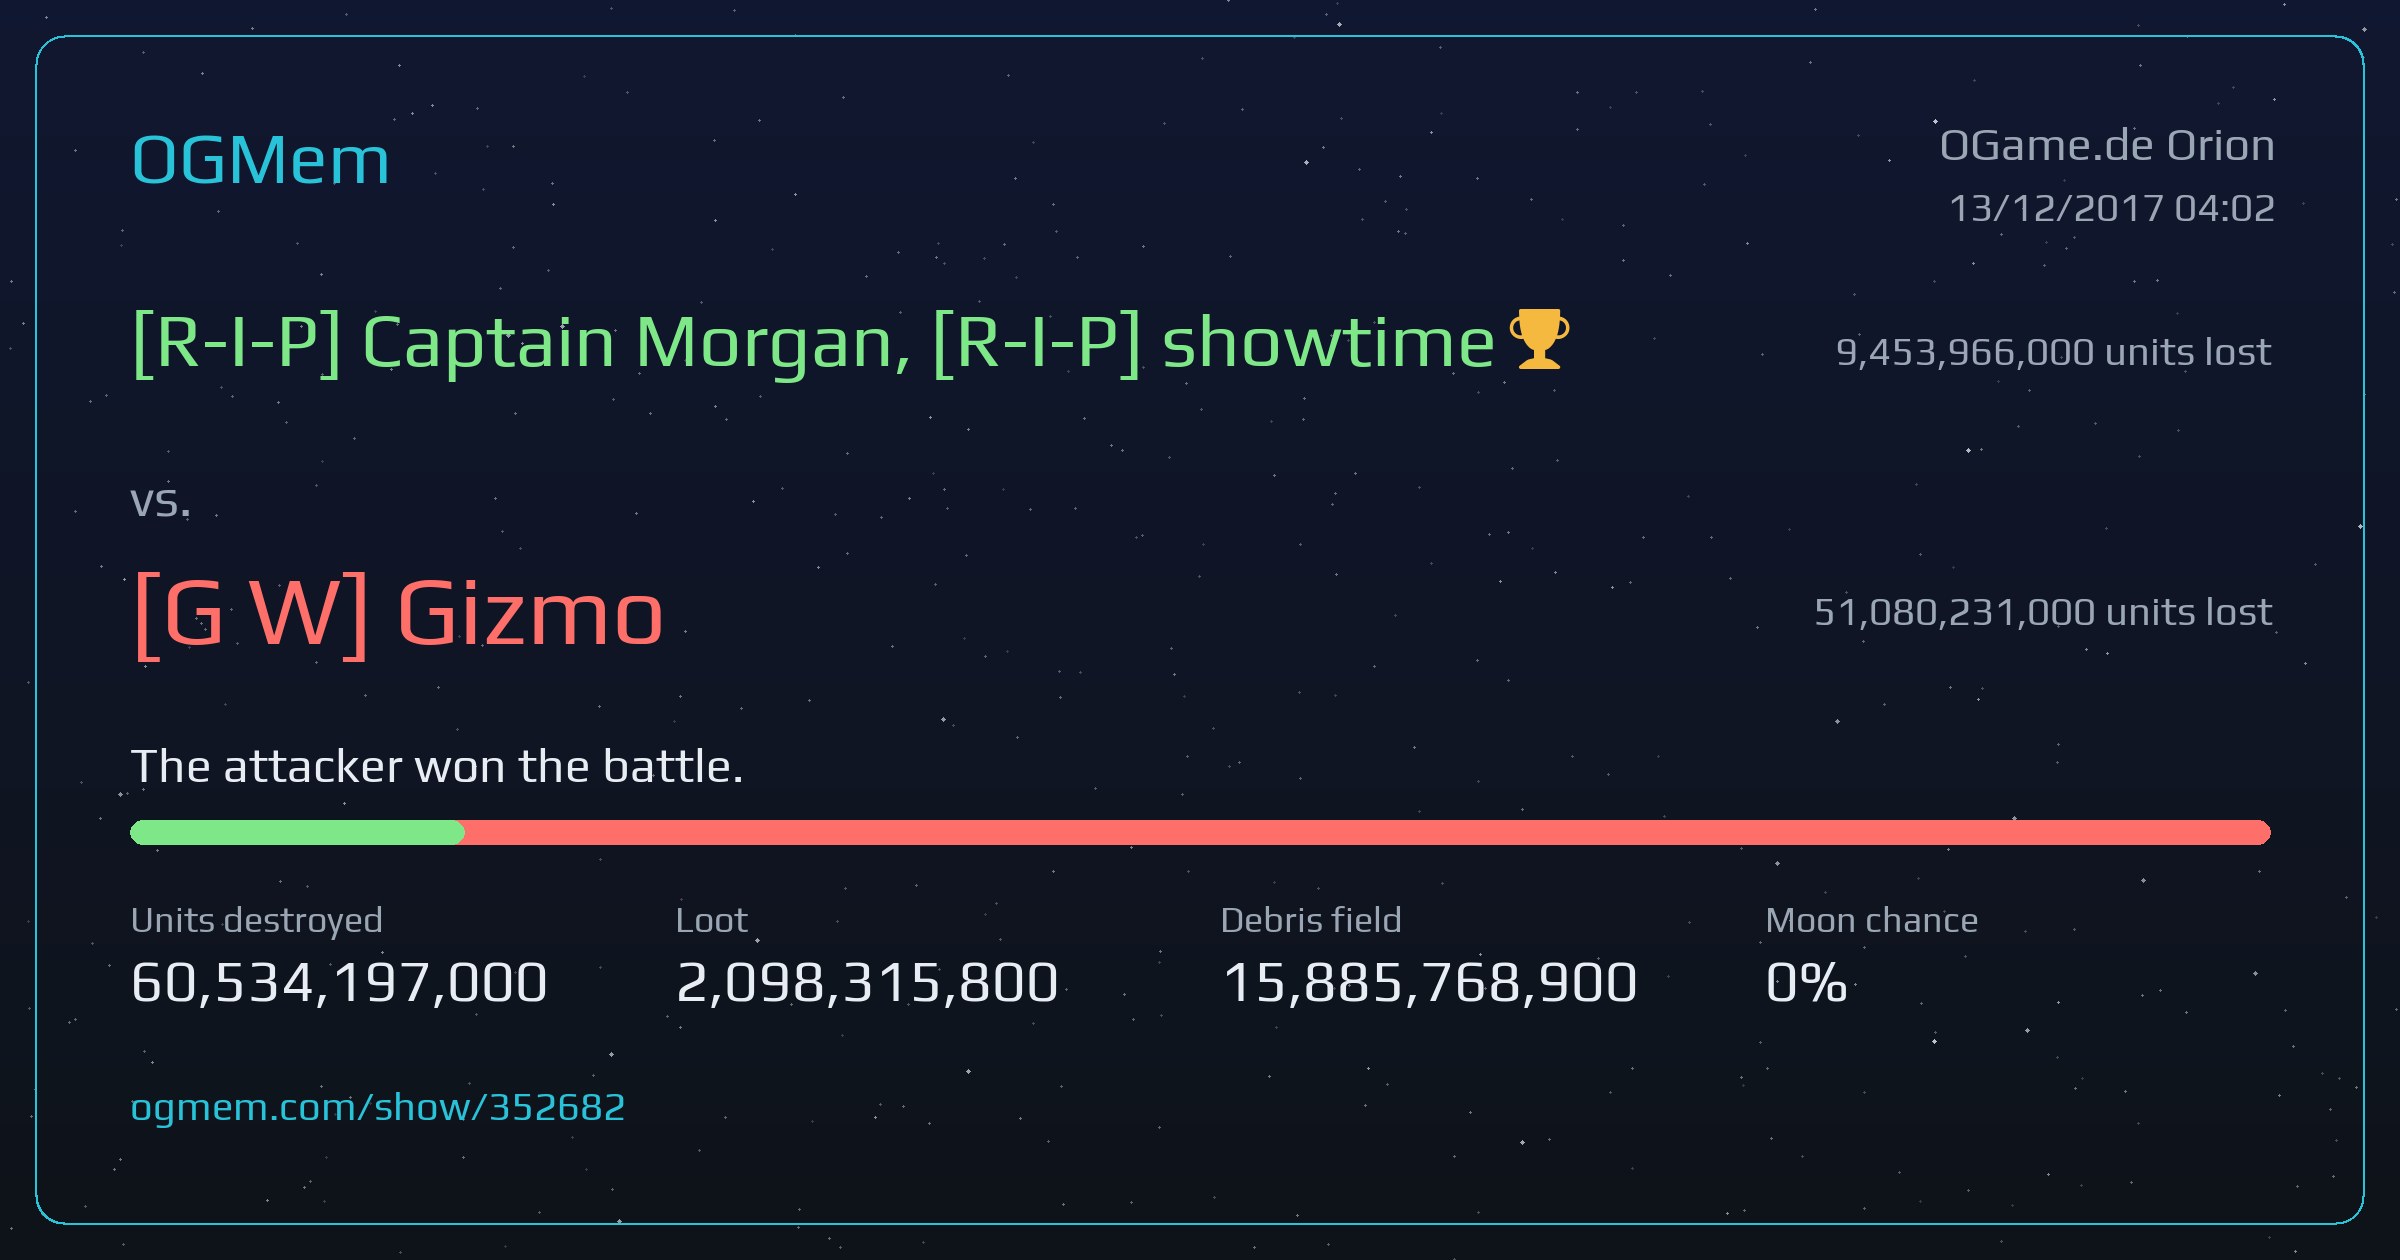2400x1260 pixels.
Task: Click the Units destroyed label
Action: (x=257, y=920)
